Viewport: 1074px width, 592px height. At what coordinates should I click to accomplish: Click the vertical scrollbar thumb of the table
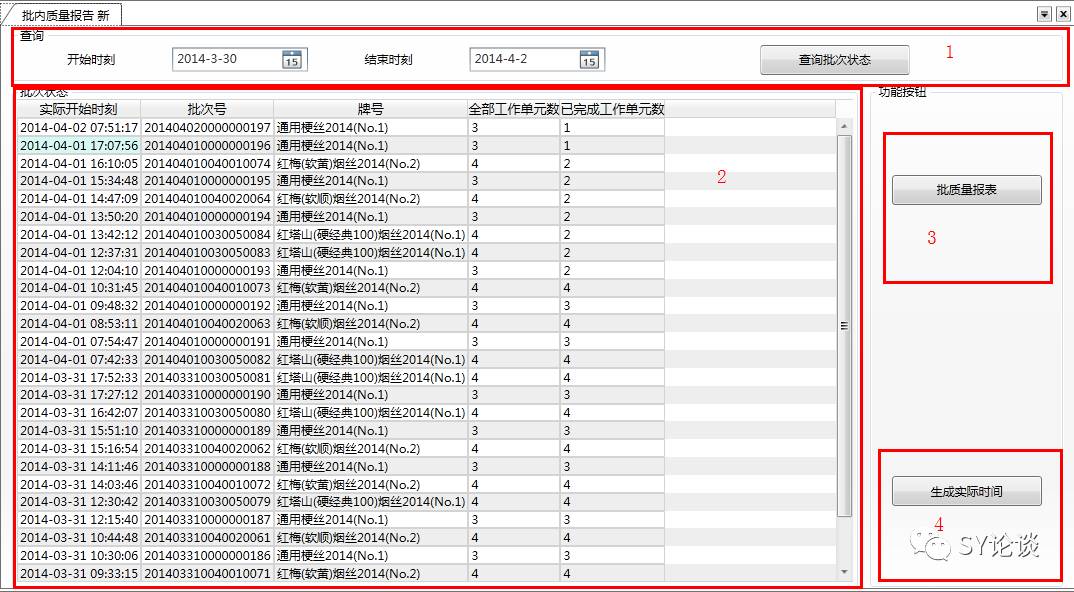844,325
